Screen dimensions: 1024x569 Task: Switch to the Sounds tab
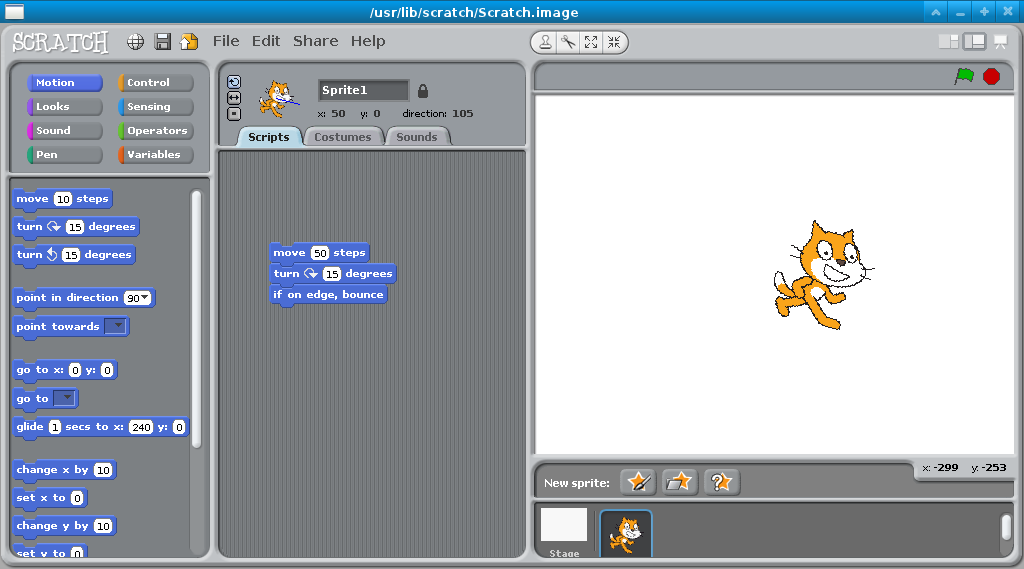[417, 137]
